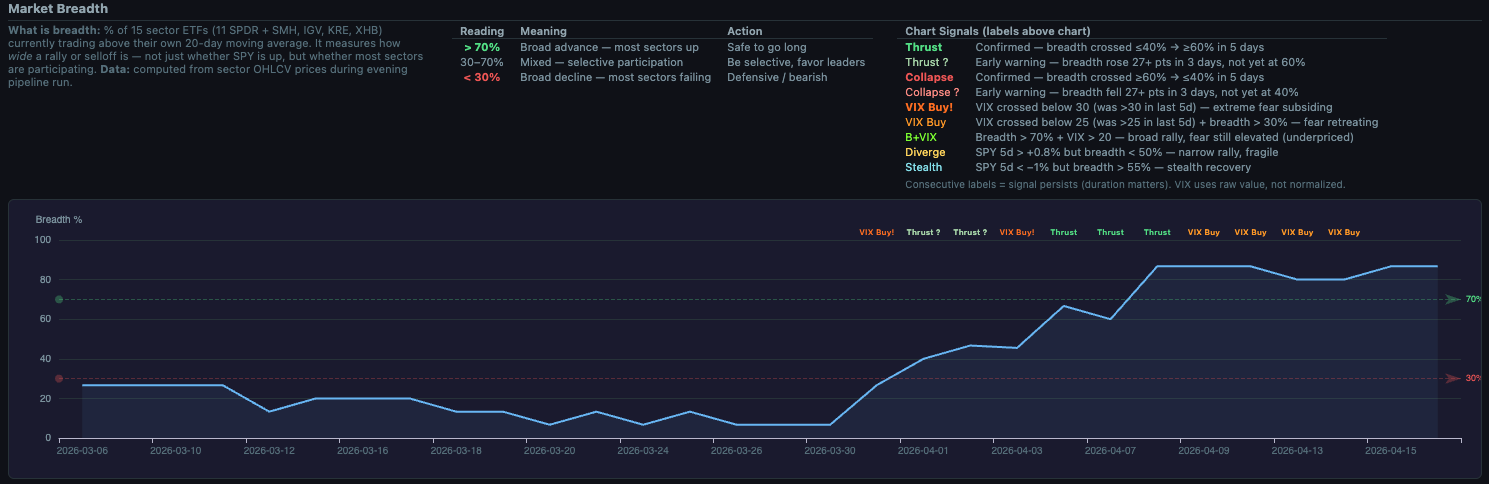This screenshot has height=484, width=1489.
Task: Click 'Chart Signals (labels above chart)' heading
Action: (997, 31)
